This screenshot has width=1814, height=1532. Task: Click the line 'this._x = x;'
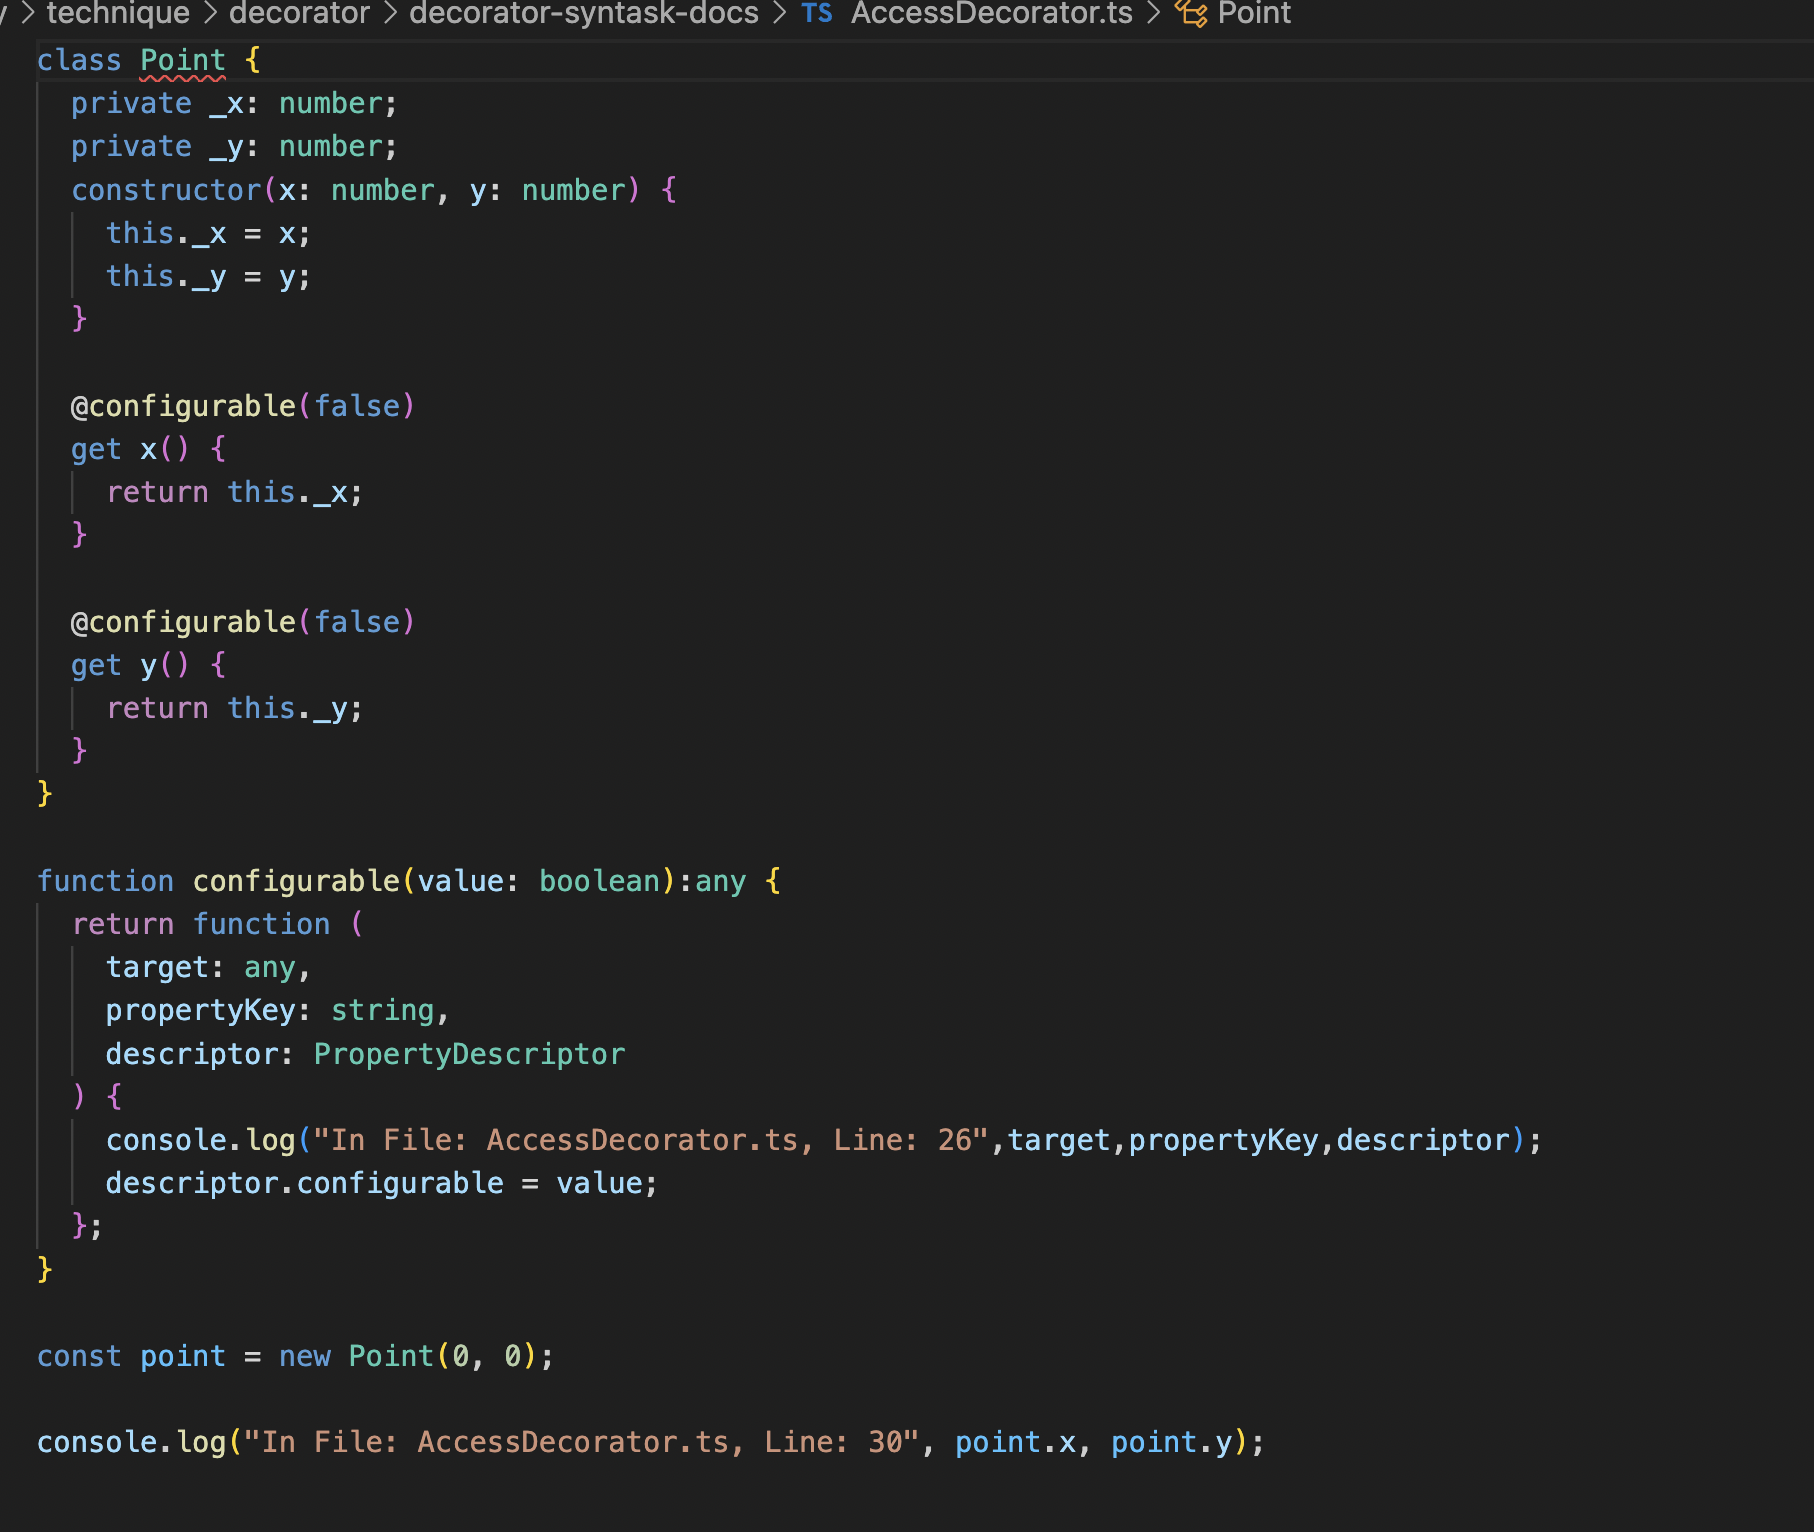click(209, 233)
